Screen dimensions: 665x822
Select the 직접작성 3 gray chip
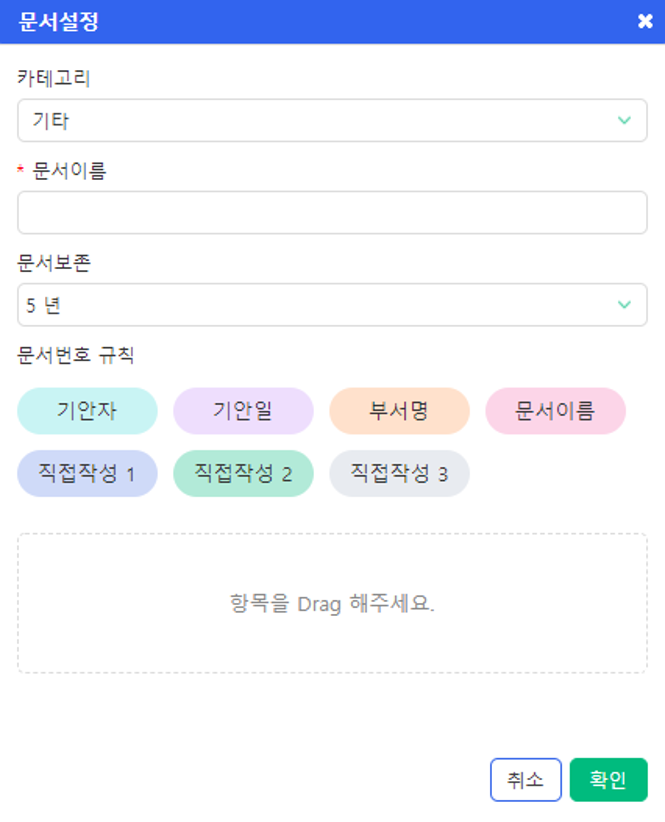[x=399, y=473]
